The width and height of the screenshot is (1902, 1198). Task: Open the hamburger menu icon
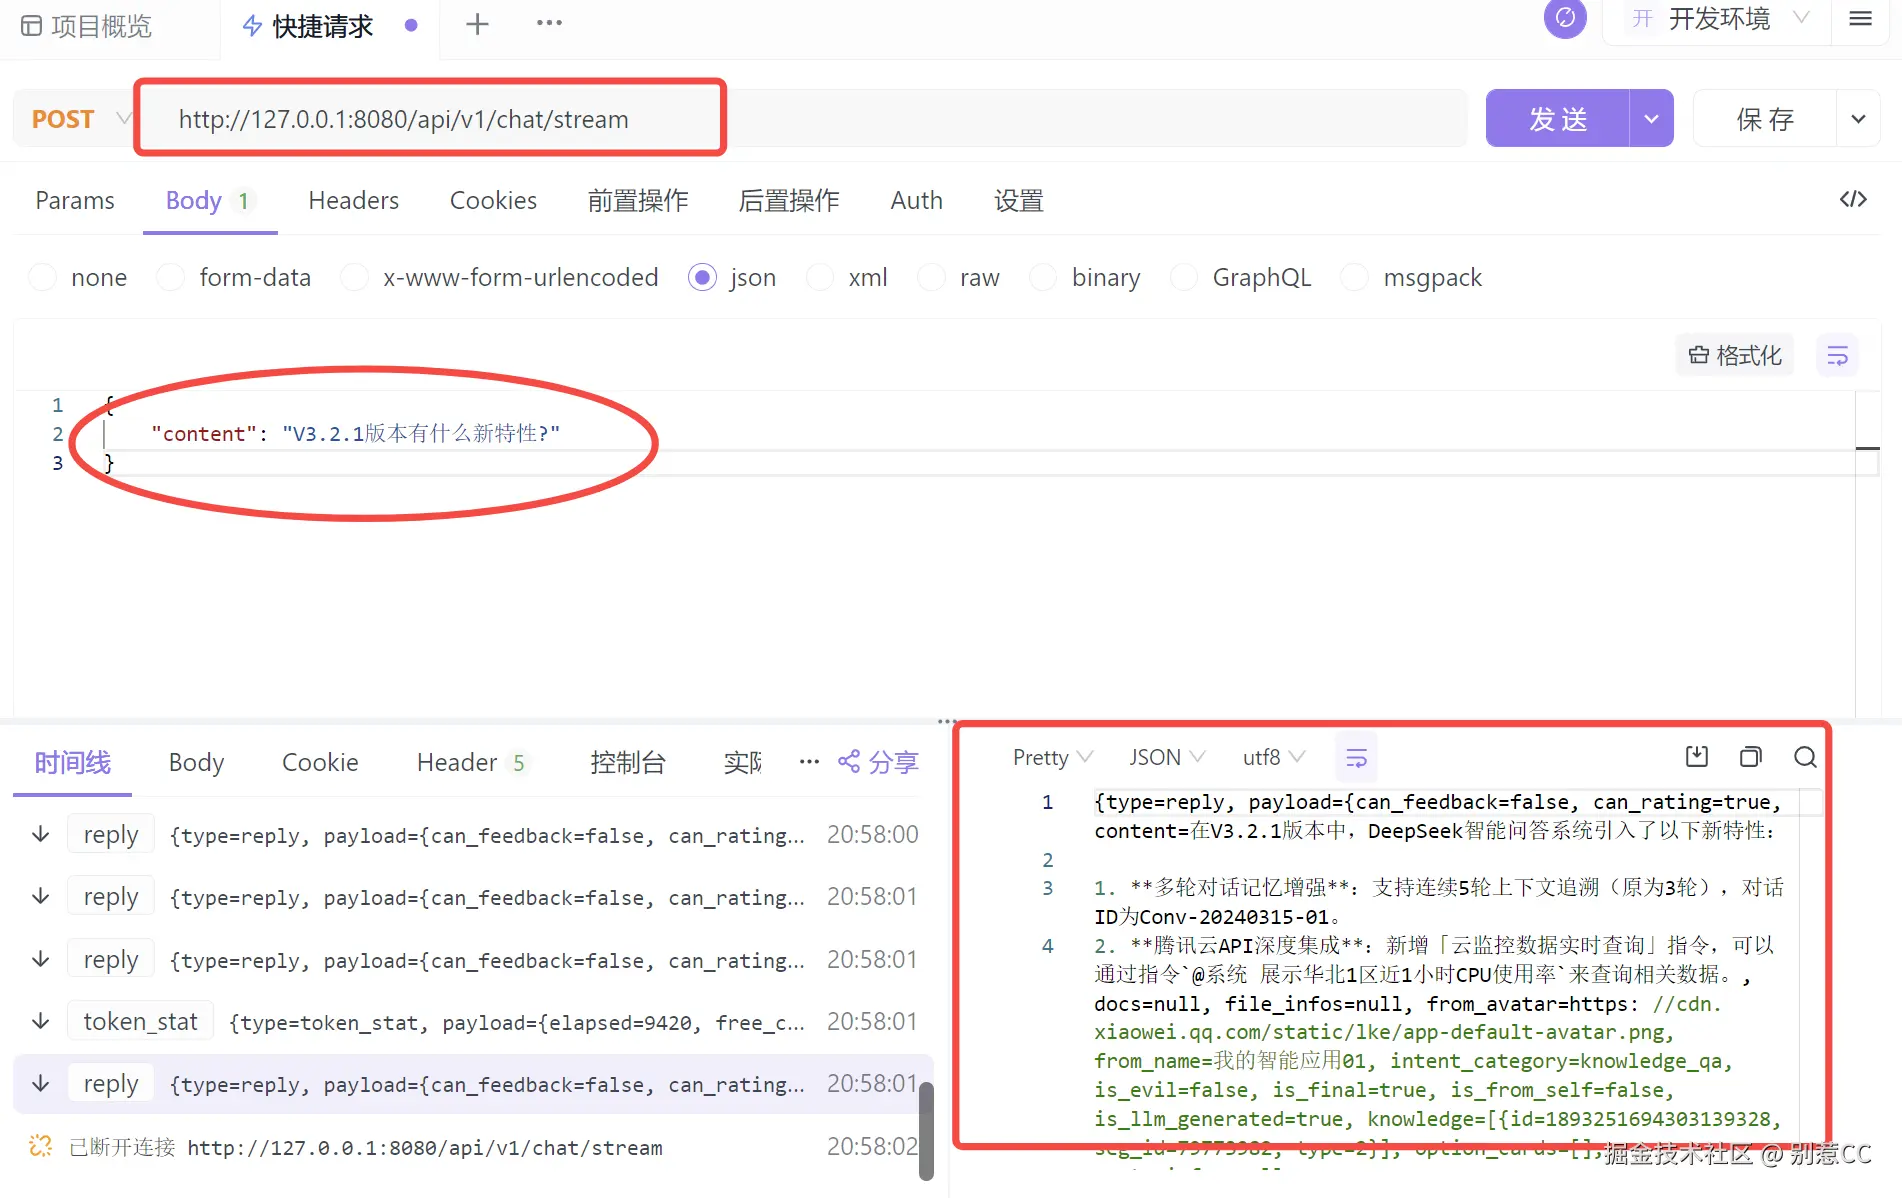[1860, 19]
